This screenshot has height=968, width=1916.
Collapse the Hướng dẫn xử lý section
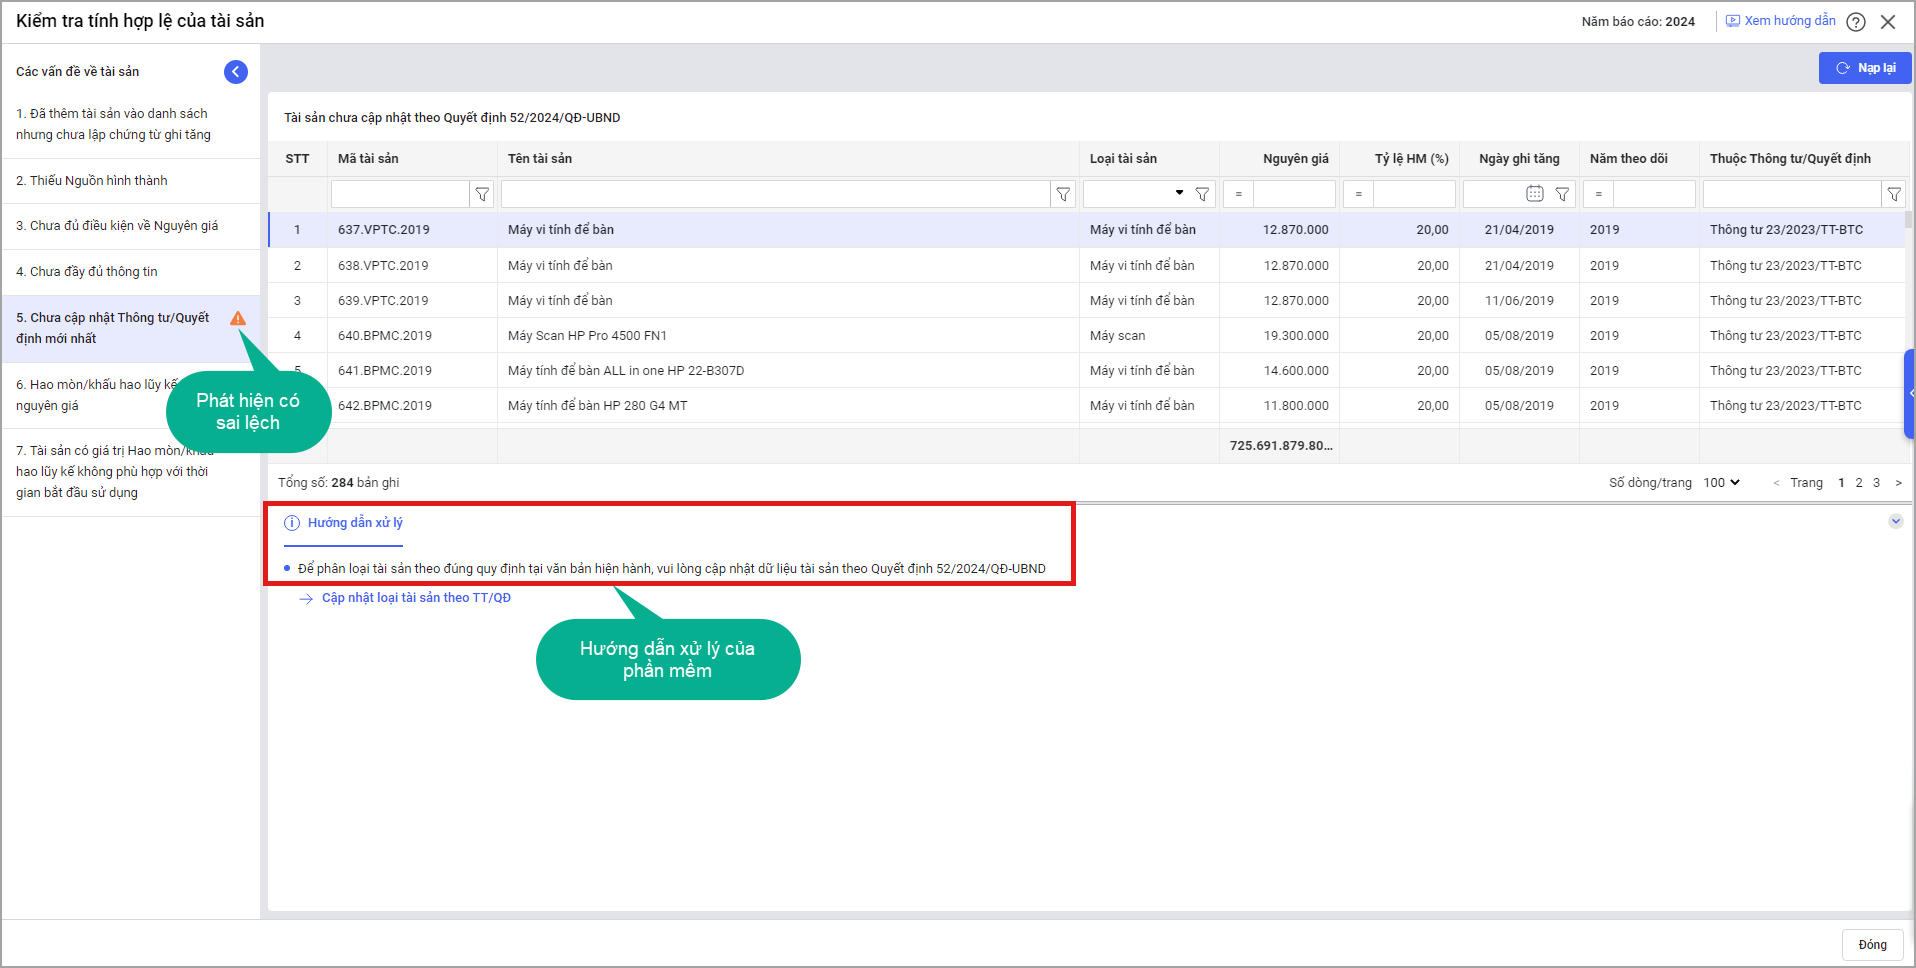1895,521
